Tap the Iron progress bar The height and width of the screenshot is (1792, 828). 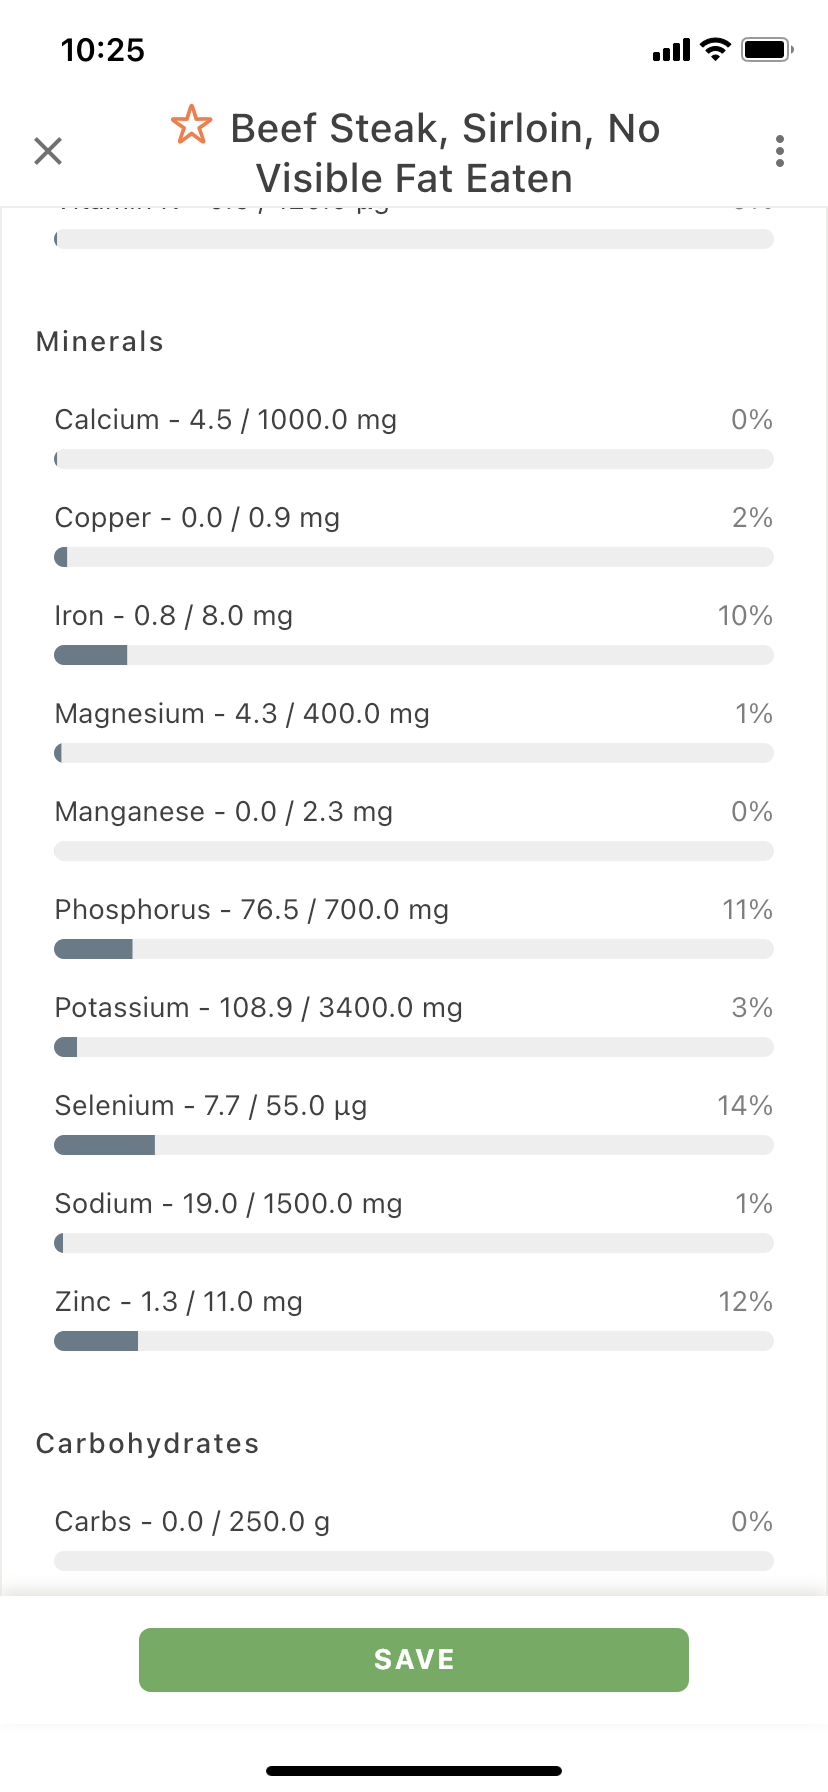click(x=414, y=655)
